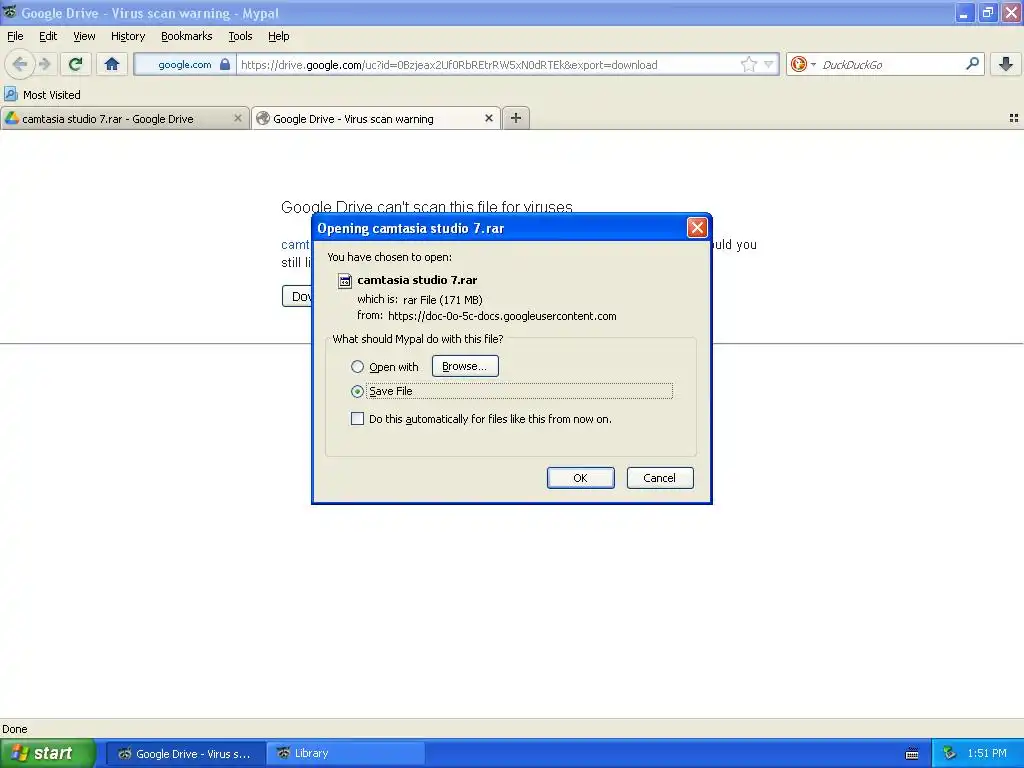
Task: Switch to the Library taskbar window
Action: (x=346, y=754)
